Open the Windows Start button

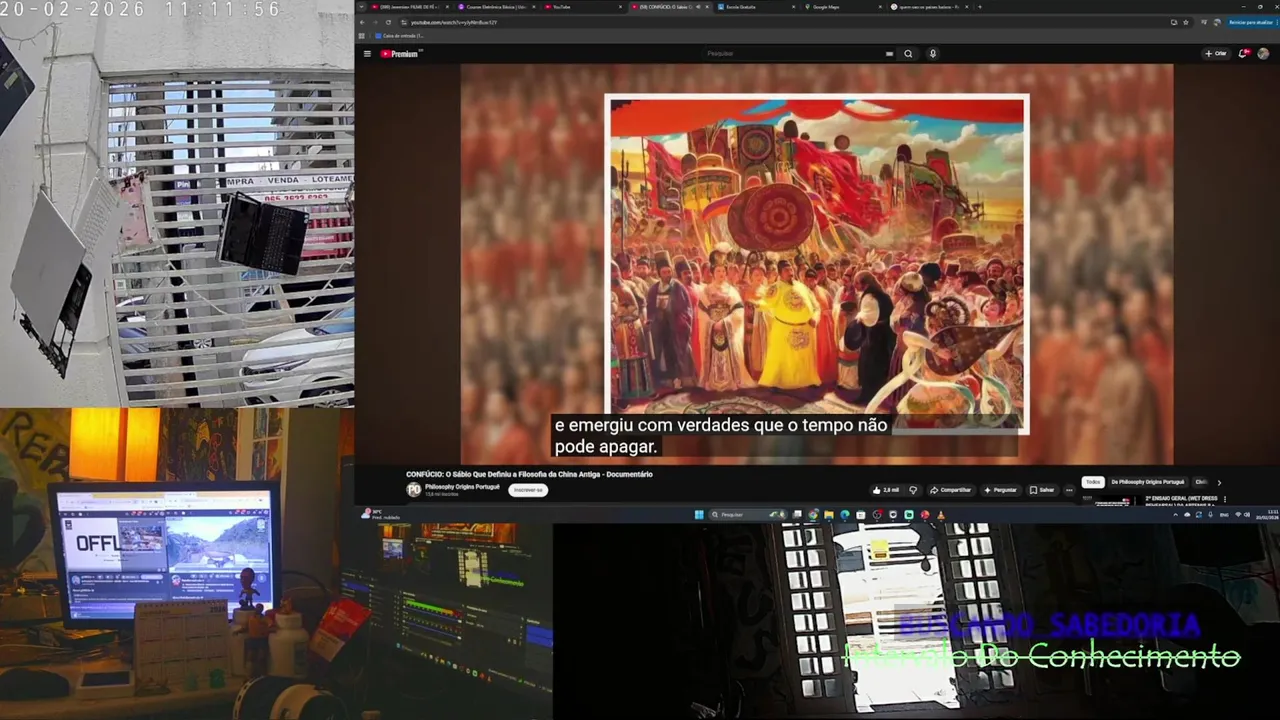(x=698, y=514)
